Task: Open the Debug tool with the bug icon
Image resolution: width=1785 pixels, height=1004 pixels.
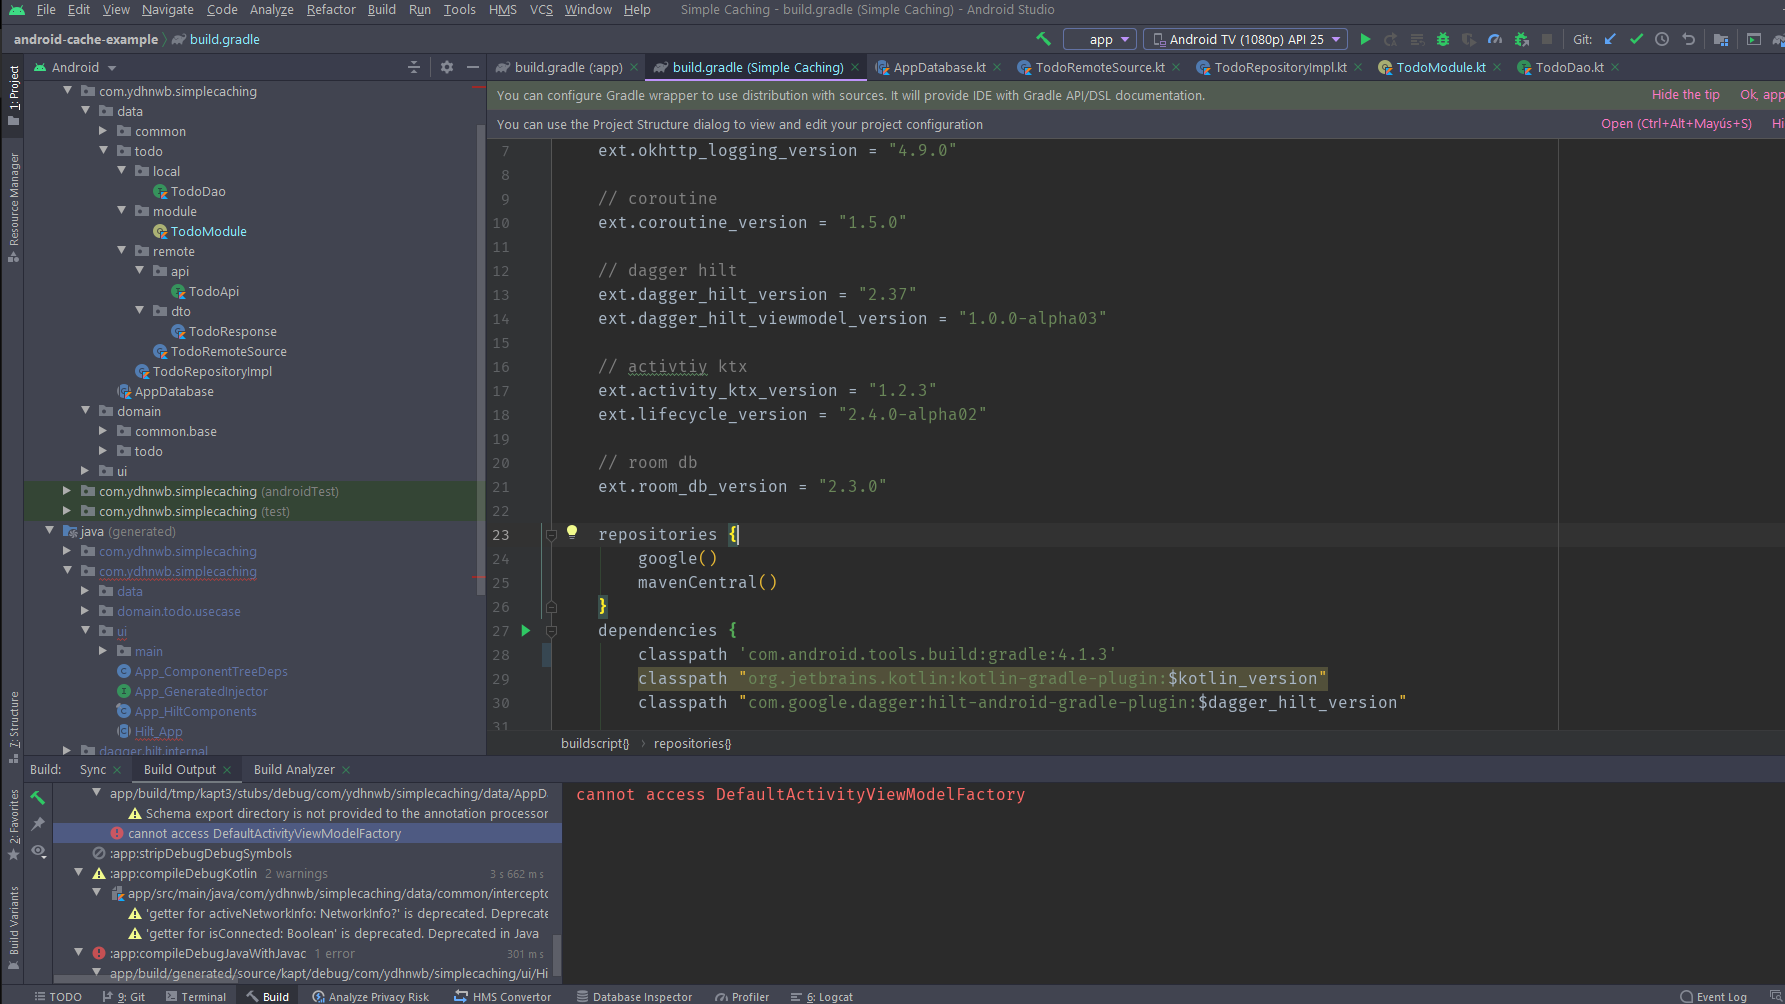Action: click(x=1443, y=39)
